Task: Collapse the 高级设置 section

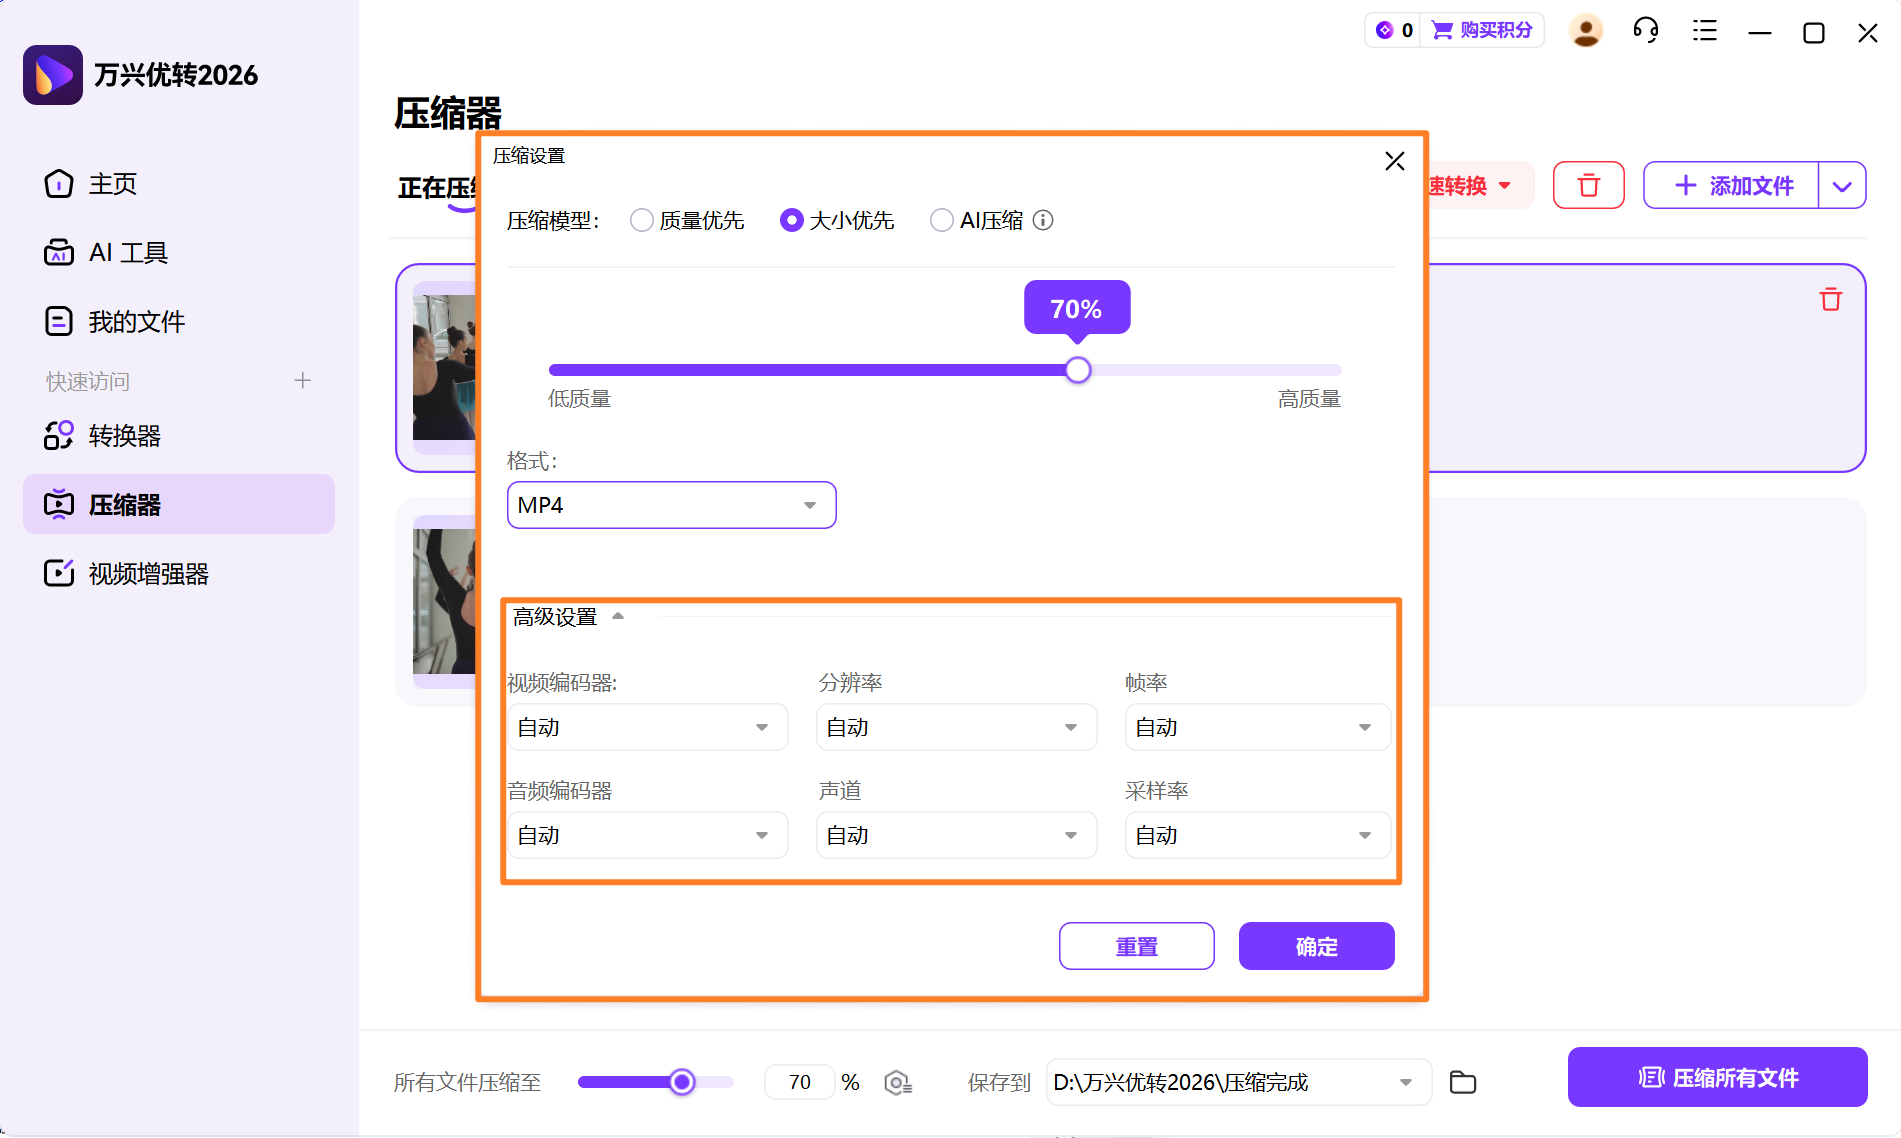Action: pyautogui.click(x=618, y=615)
